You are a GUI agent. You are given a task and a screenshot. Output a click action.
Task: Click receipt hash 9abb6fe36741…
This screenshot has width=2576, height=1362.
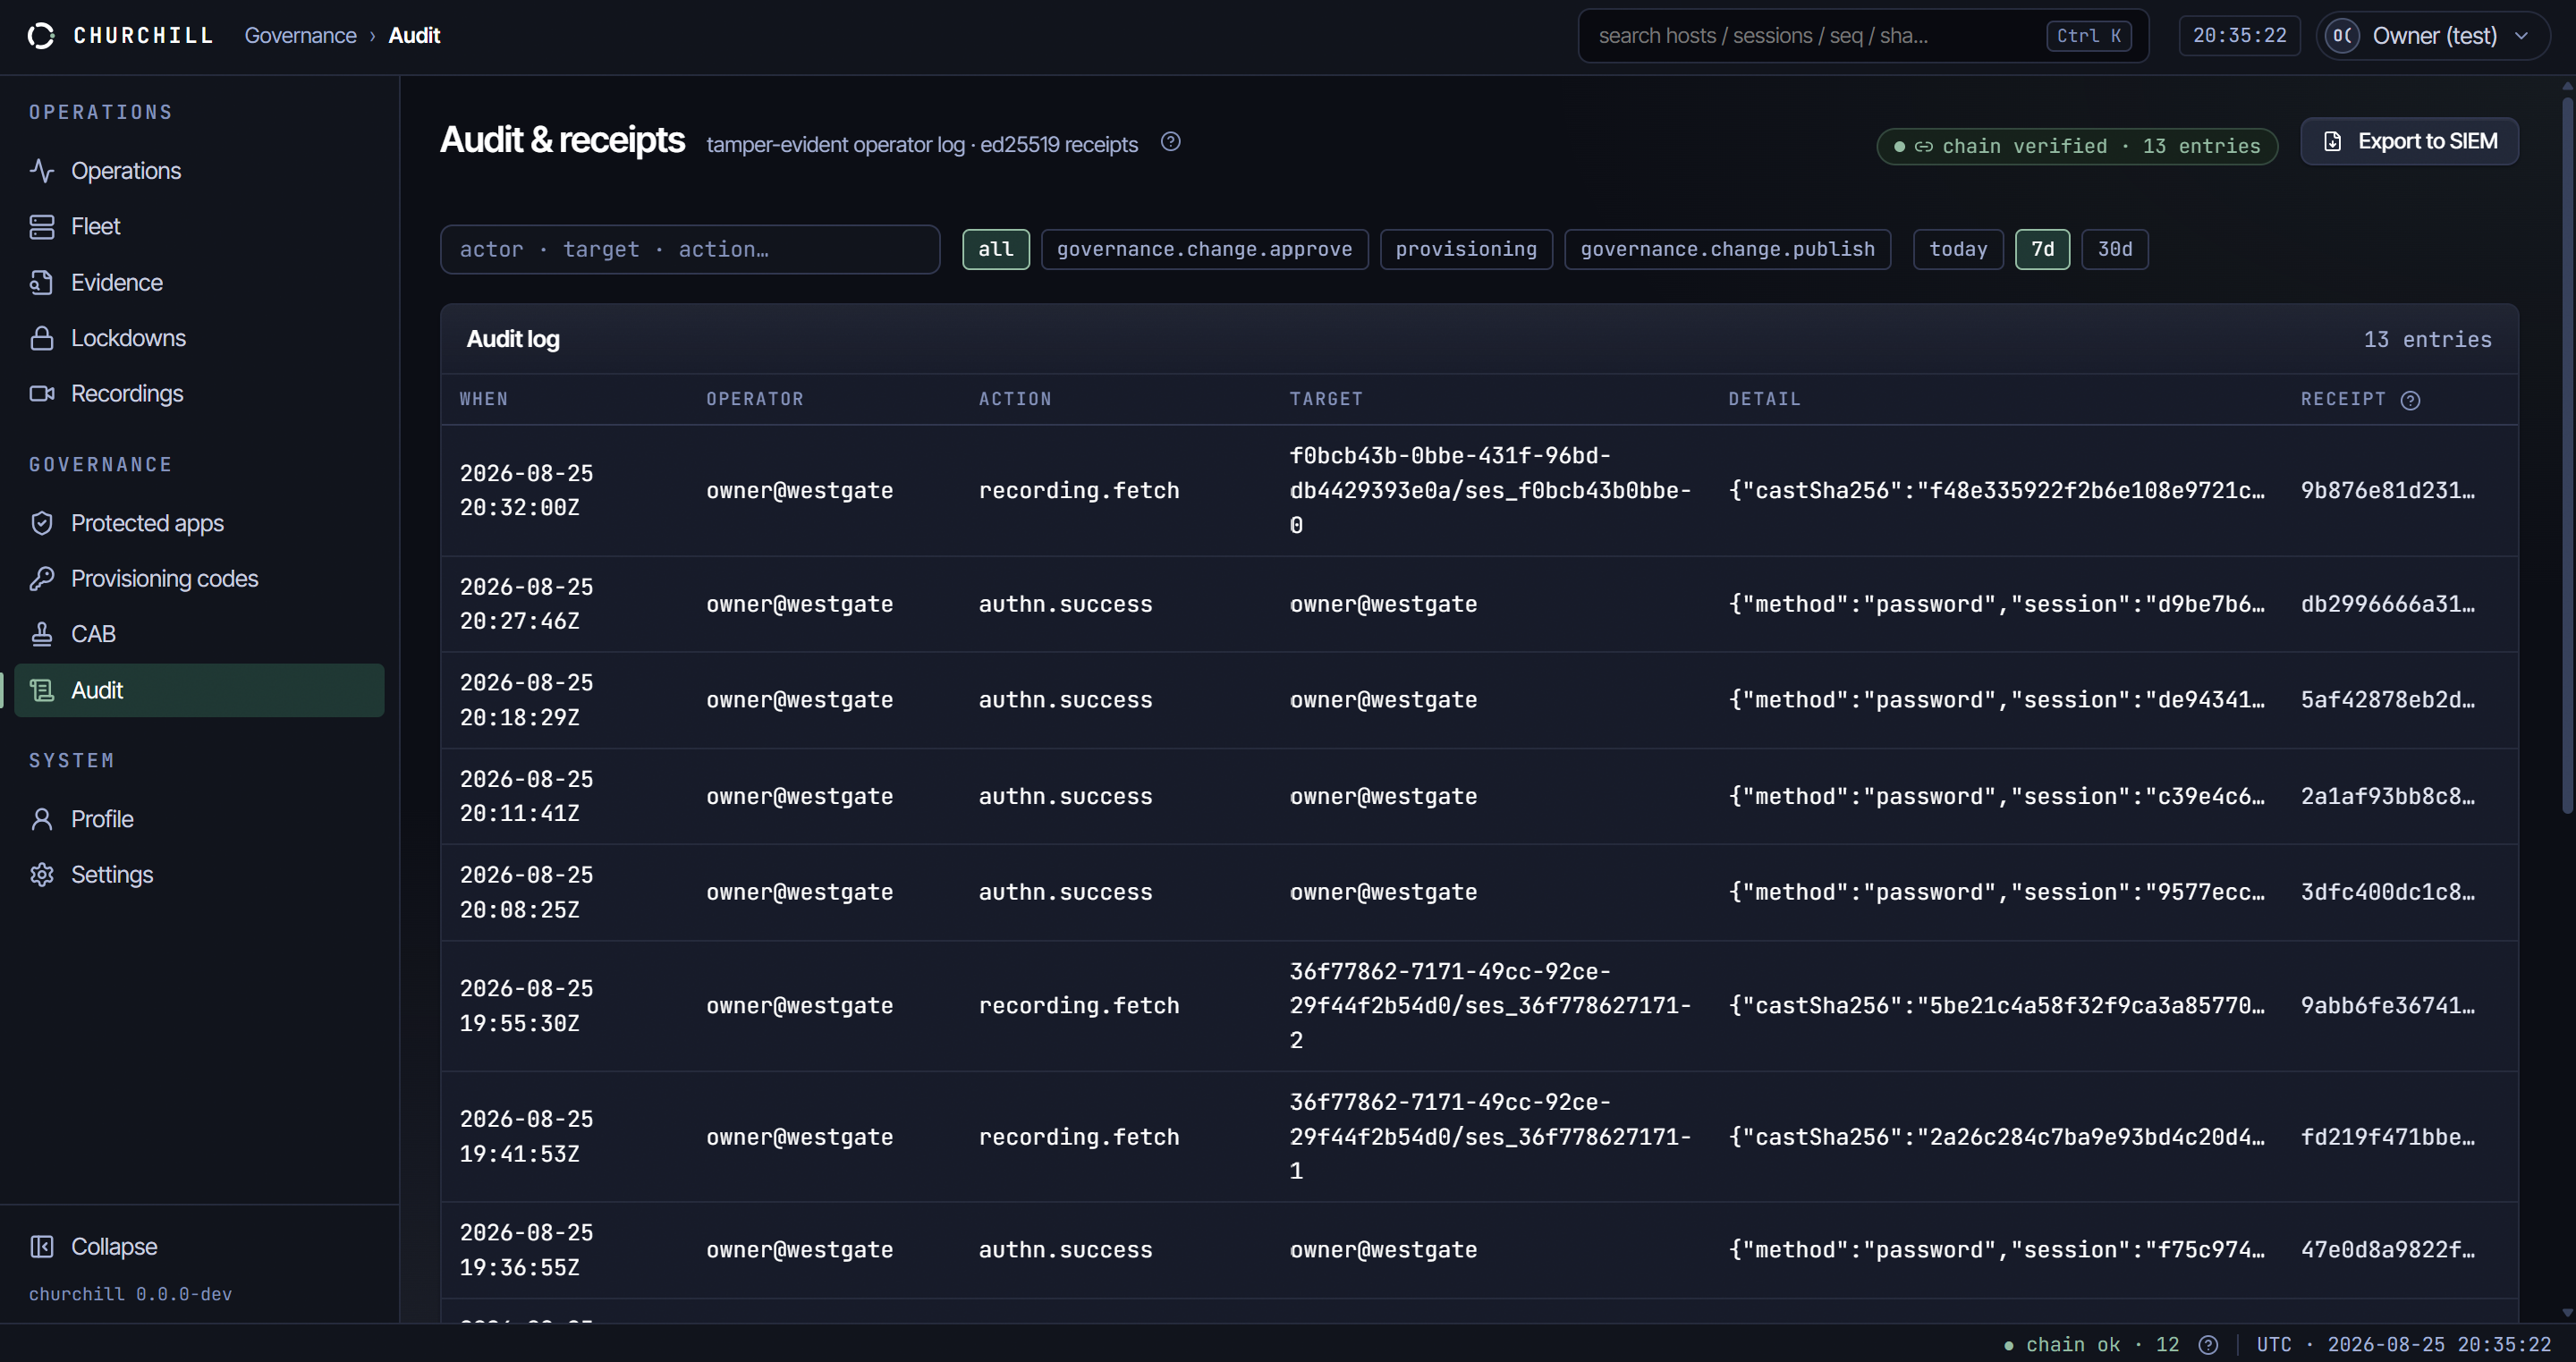pyautogui.click(x=2388, y=1006)
